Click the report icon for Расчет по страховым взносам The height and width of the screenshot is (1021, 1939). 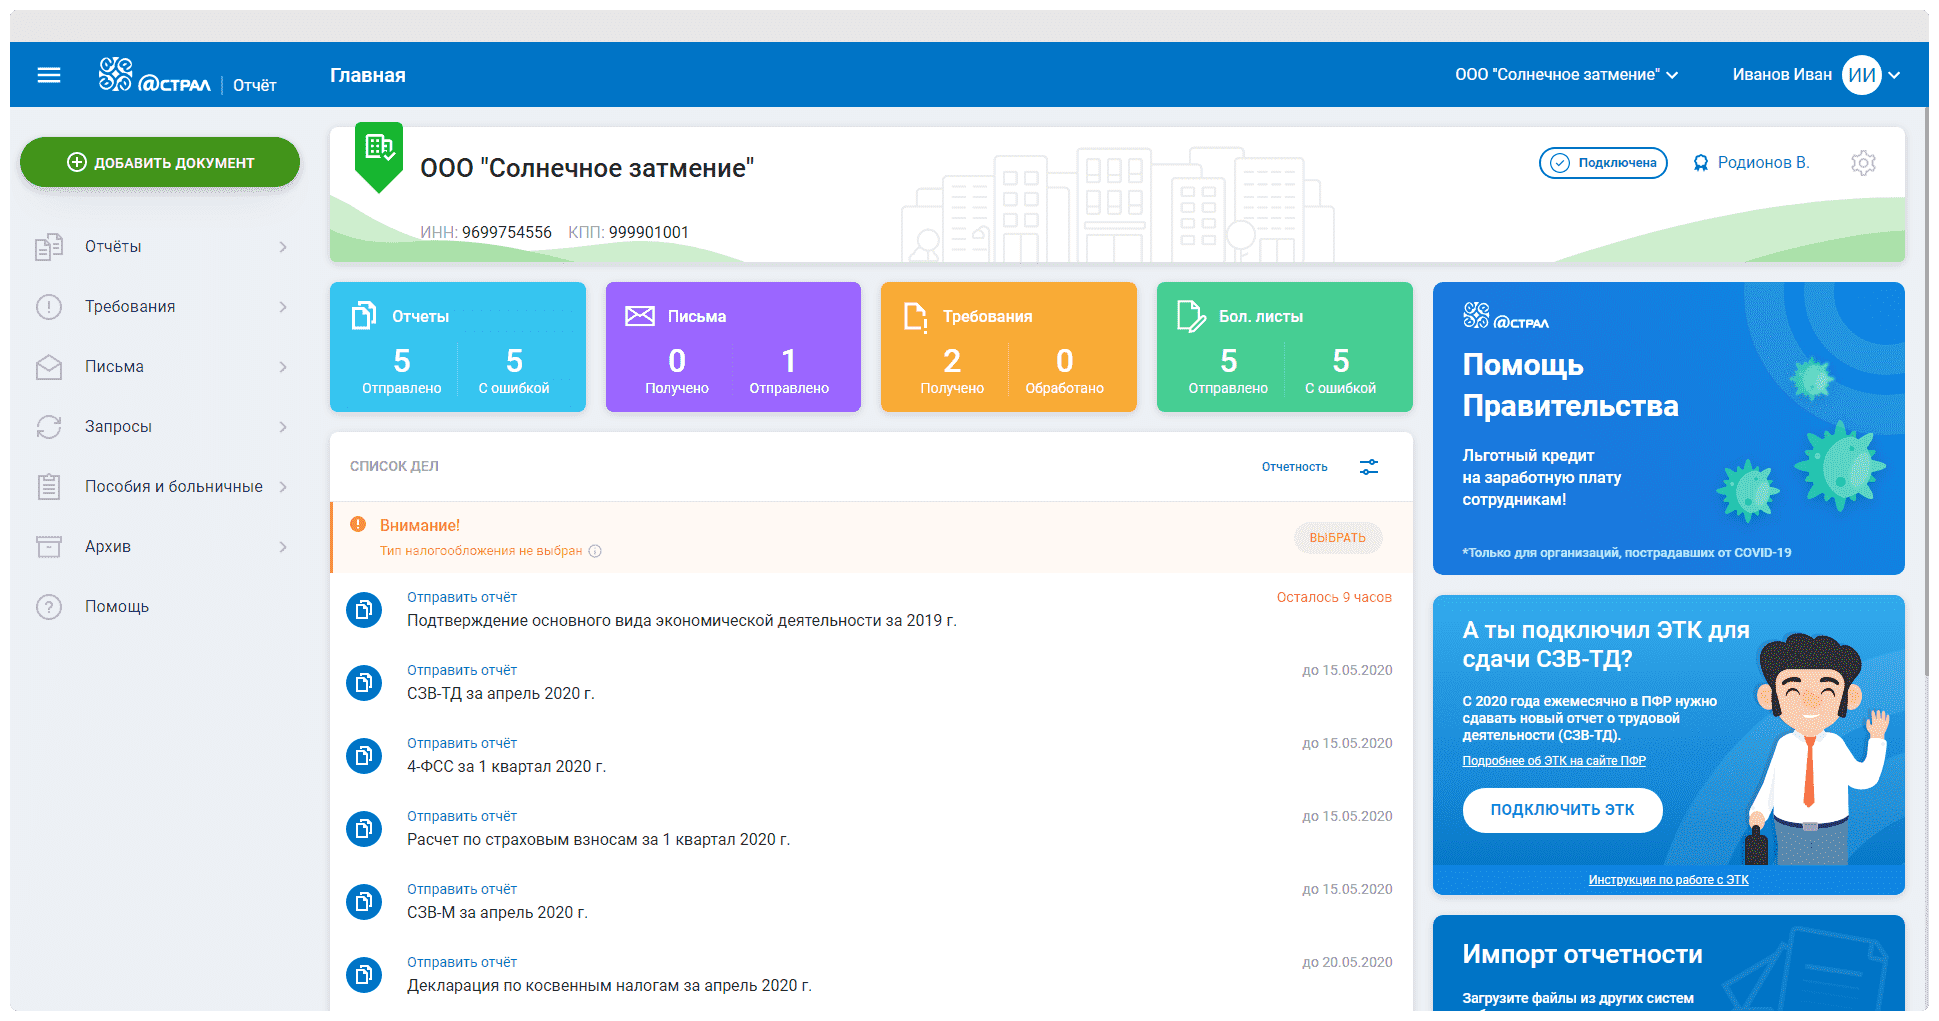pyautogui.click(x=364, y=829)
